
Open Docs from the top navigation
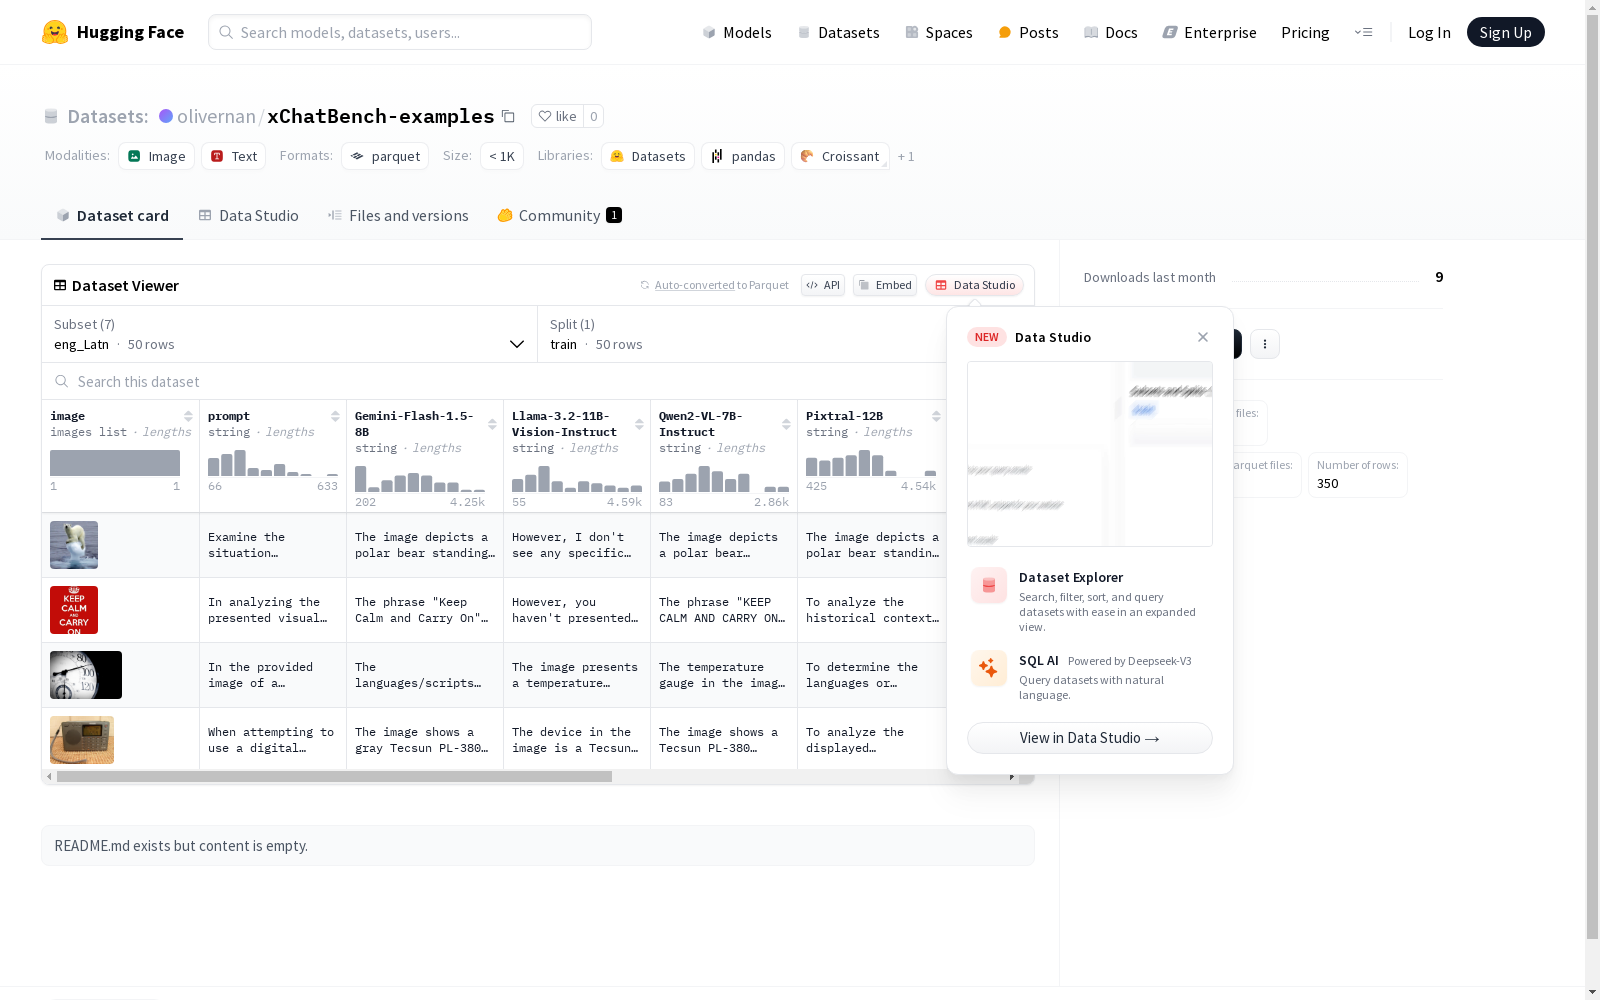pos(1110,32)
